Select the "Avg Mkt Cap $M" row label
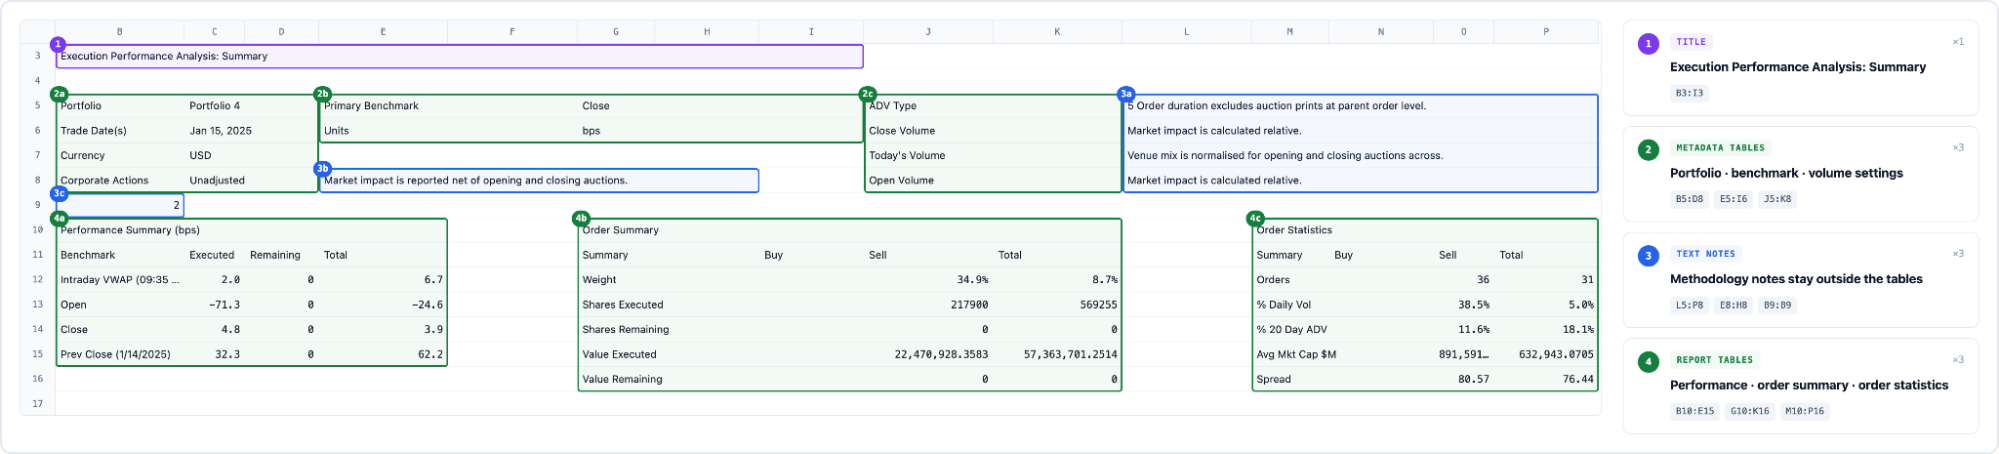 (1291, 355)
